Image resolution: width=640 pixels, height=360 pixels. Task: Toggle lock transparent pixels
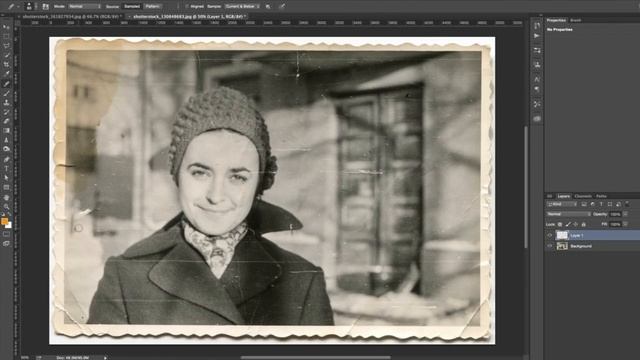click(x=560, y=224)
